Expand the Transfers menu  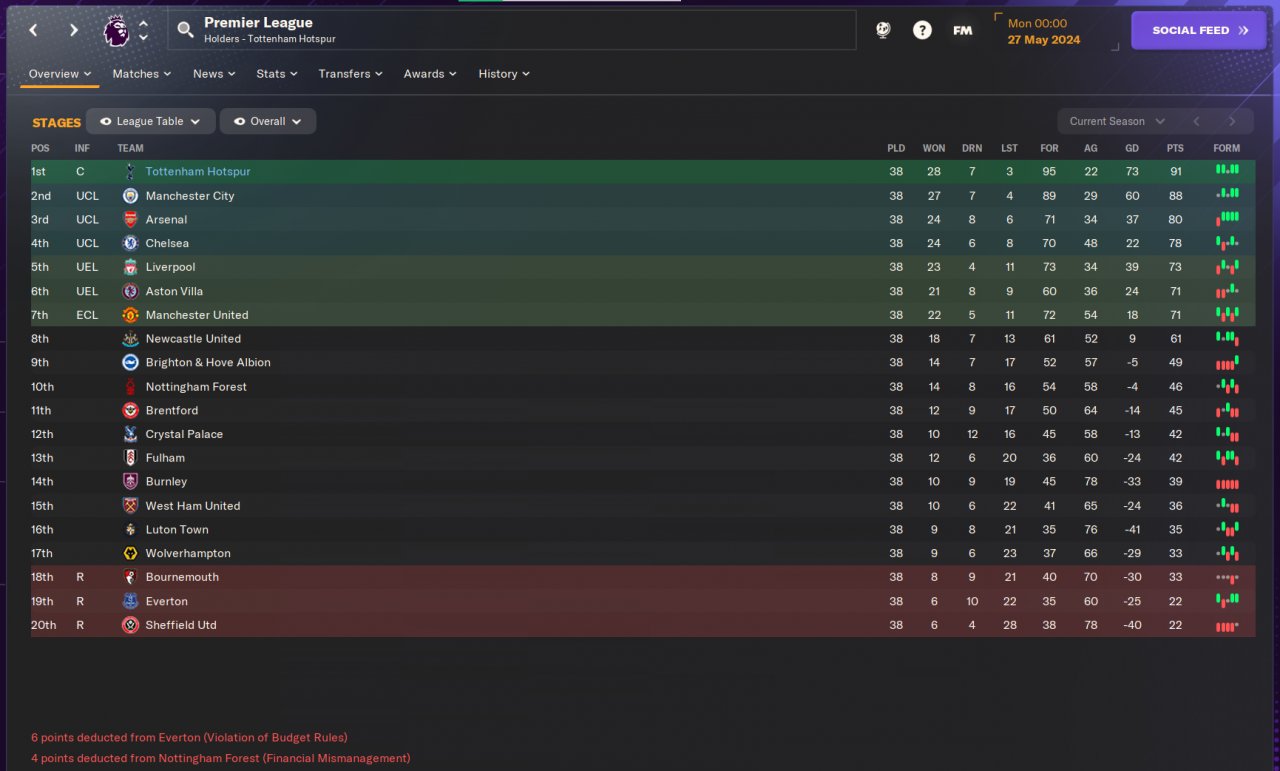click(350, 74)
